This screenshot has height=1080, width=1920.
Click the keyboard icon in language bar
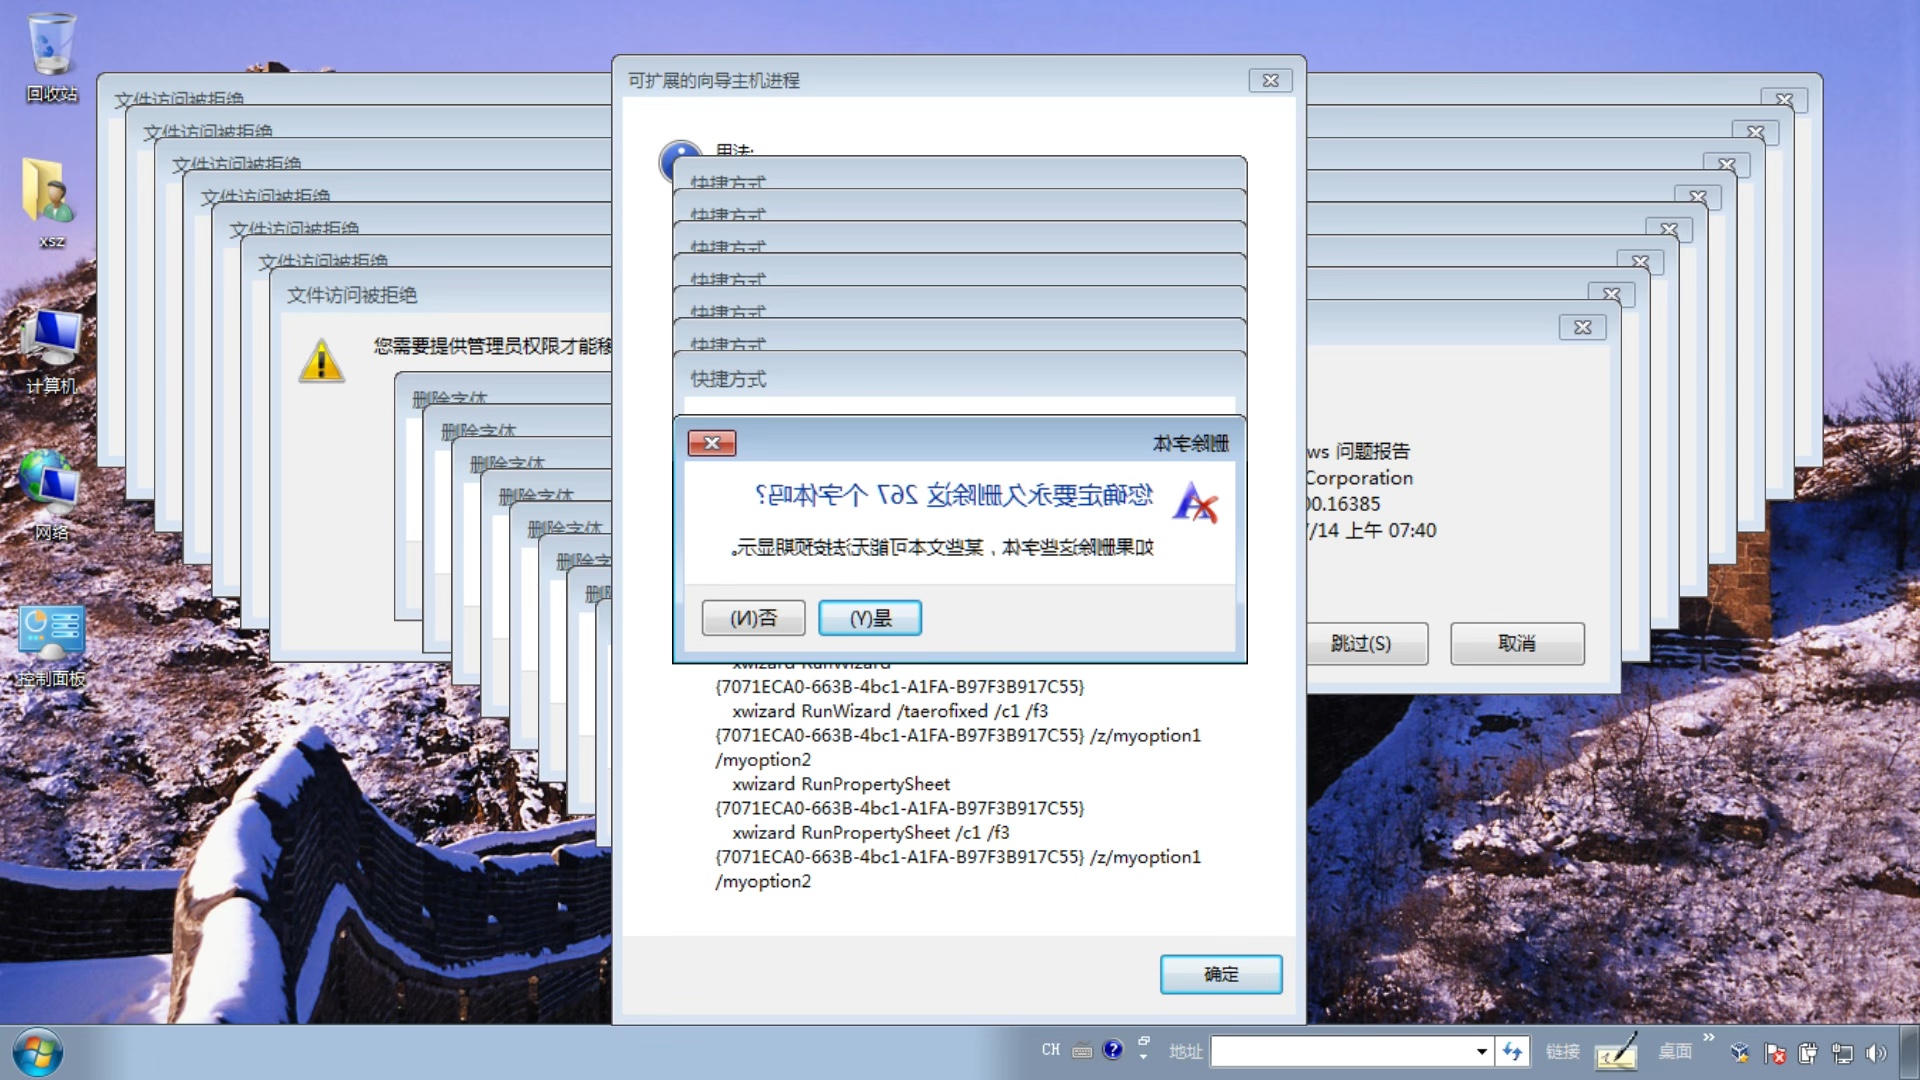[x=1082, y=1051]
